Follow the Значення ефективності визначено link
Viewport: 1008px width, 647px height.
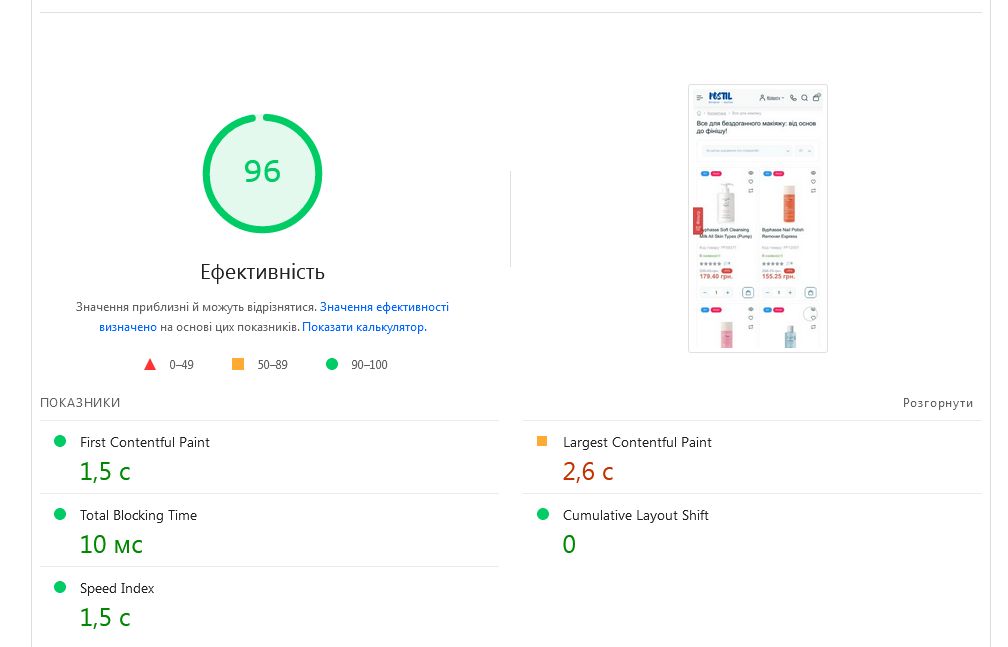(x=384, y=307)
